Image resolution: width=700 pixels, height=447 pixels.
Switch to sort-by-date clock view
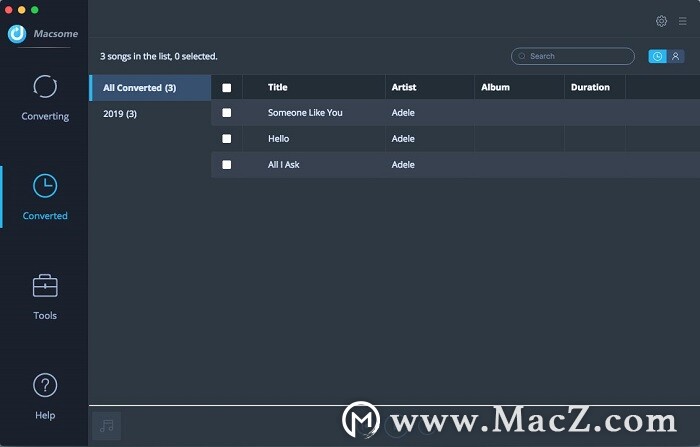coord(657,56)
